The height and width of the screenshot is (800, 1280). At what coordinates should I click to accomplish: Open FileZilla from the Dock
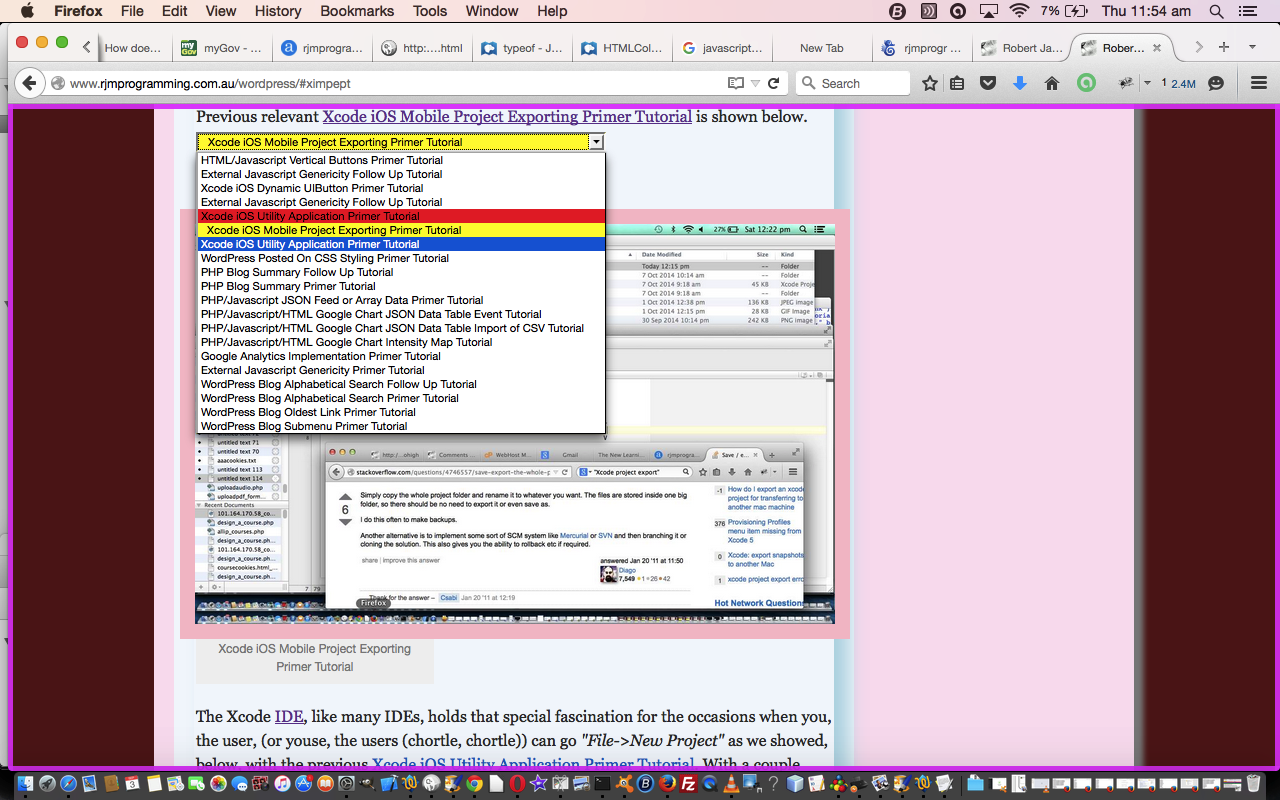click(689, 784)
